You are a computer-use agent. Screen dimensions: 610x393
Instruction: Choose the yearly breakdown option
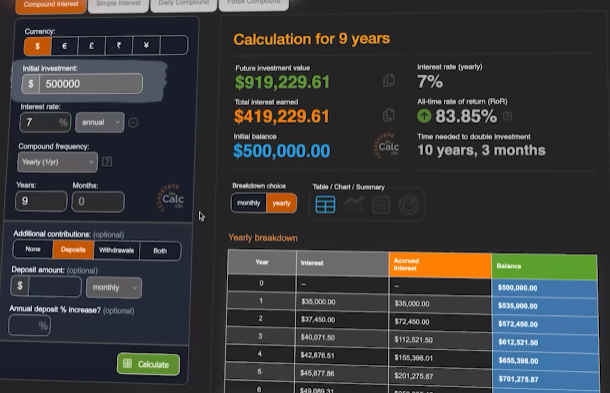[281, 203]
